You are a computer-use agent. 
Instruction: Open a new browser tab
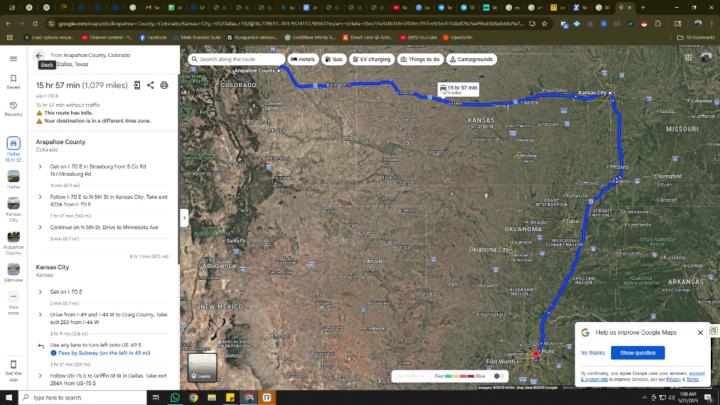pos(643,7)
